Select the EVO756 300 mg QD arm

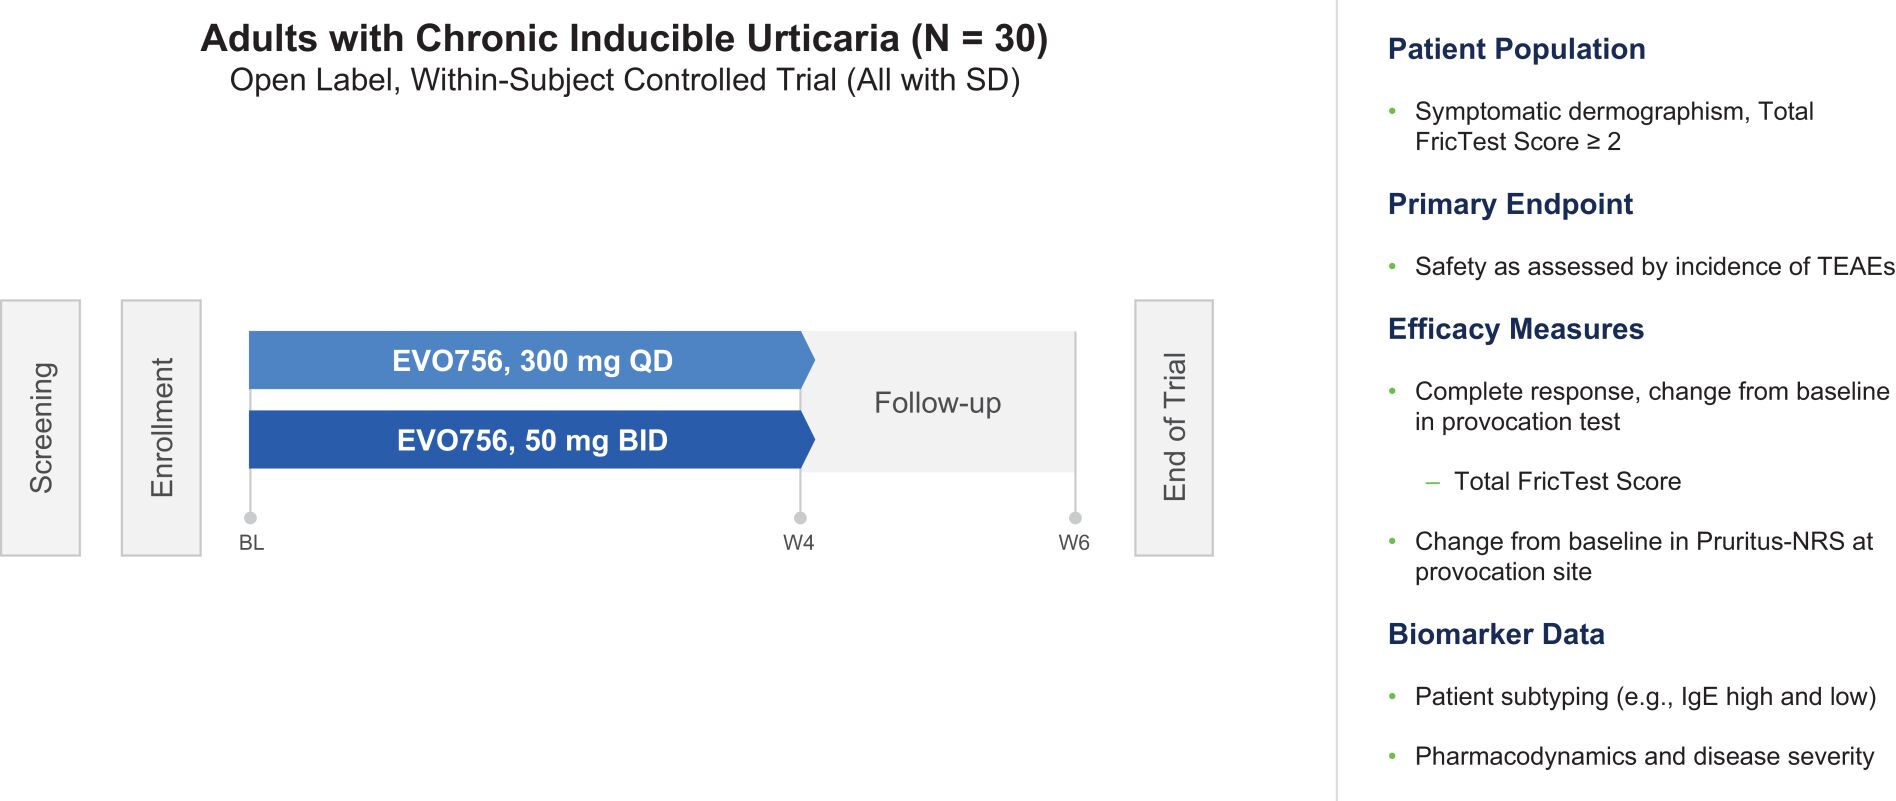coord(531,361)
